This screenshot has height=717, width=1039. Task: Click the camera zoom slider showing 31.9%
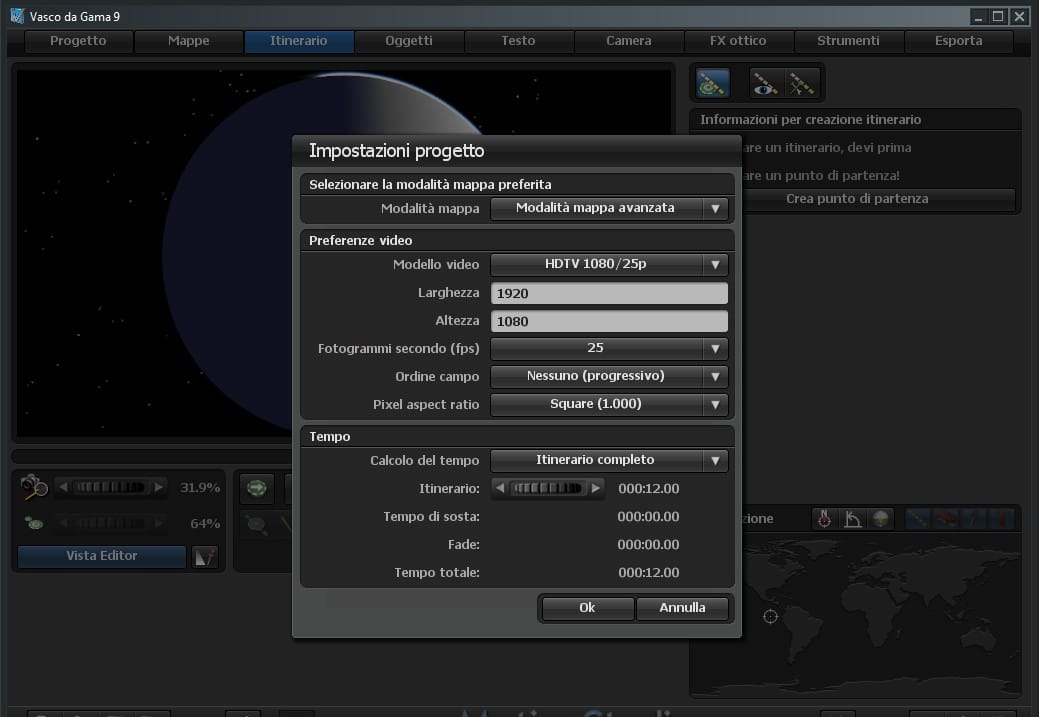[110, 487]
